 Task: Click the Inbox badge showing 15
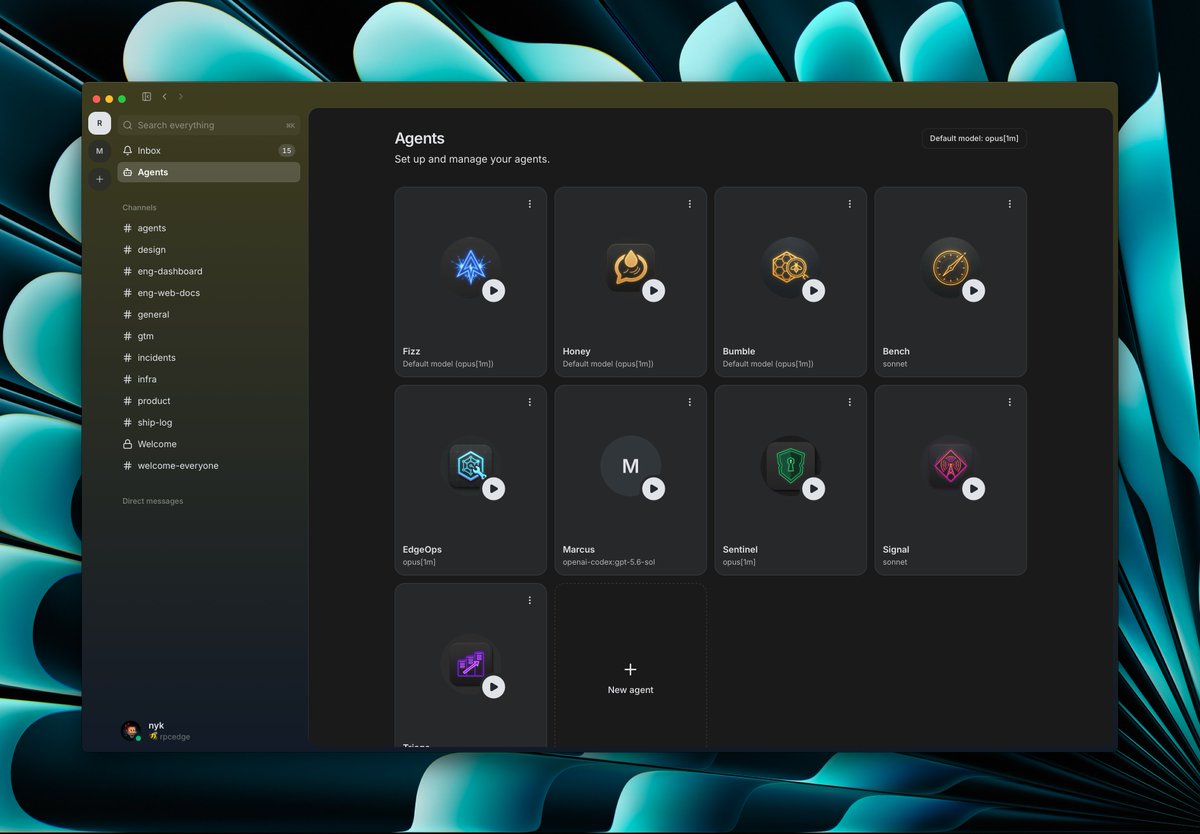pos(287,150)
